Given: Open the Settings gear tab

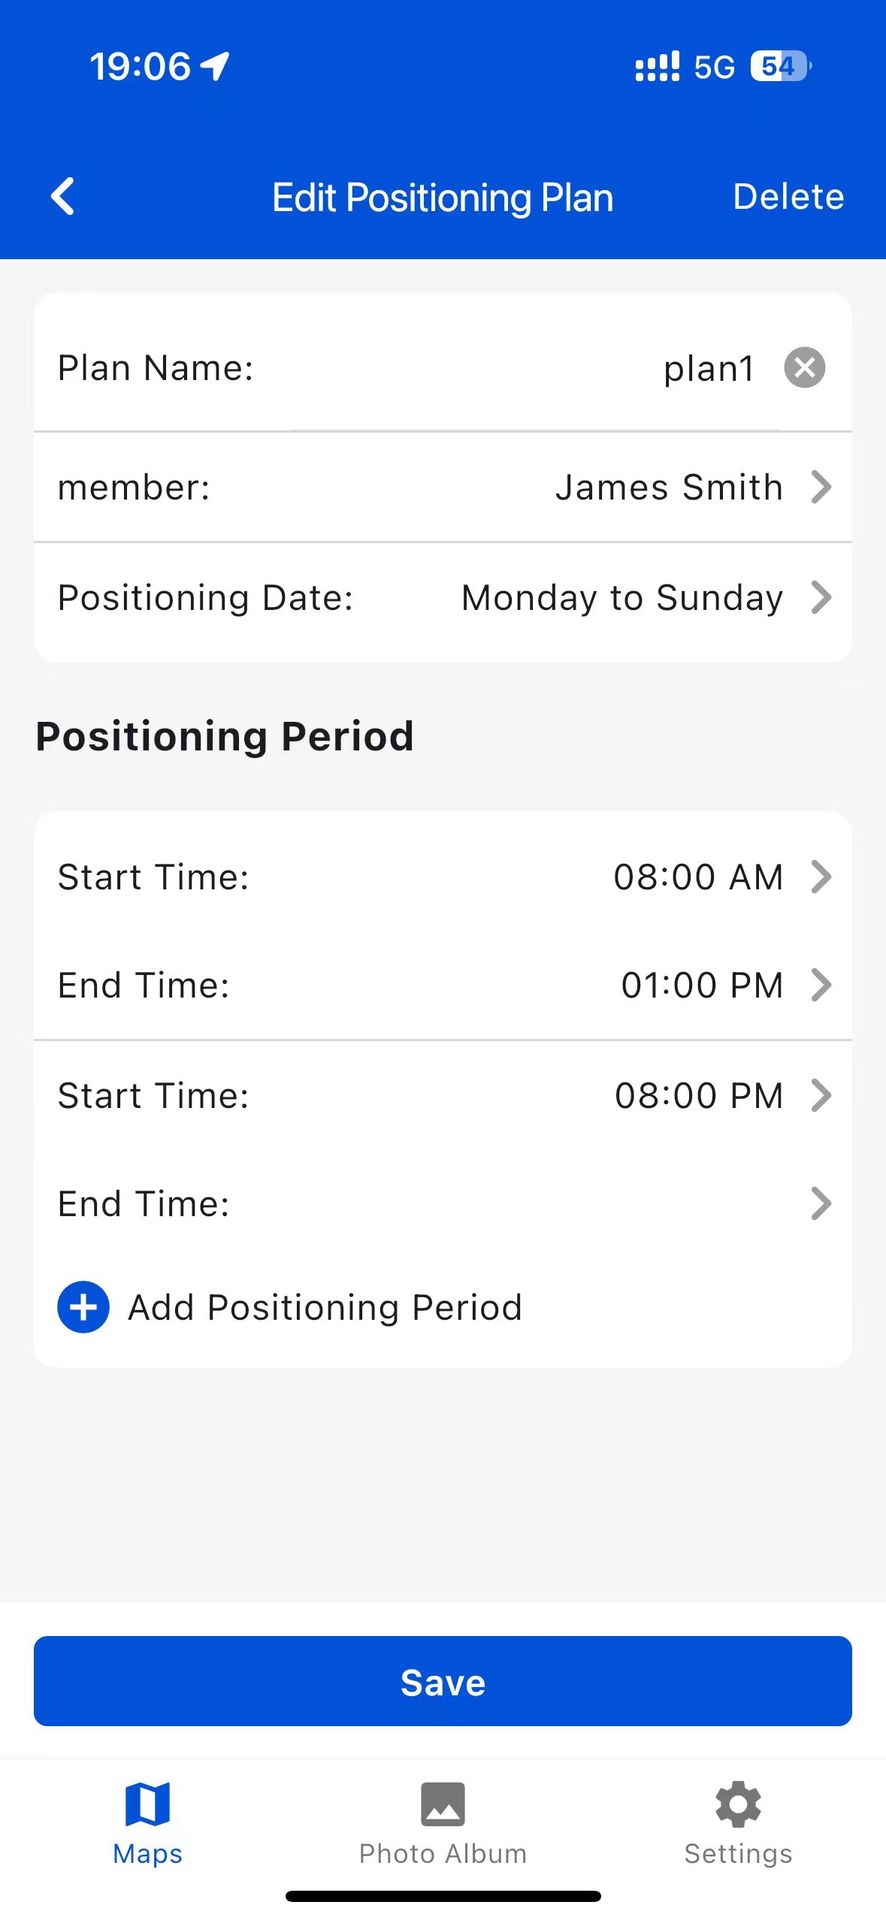Looking at the screenshot, I should (x=738, y=1824).
